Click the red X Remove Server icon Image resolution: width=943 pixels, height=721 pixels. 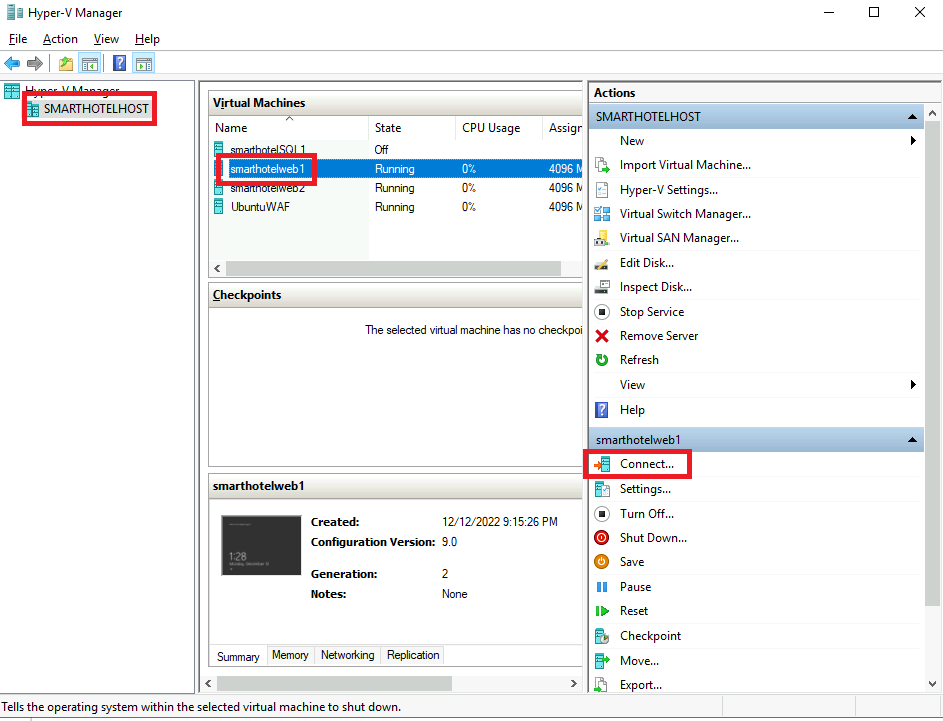(601, 336)
